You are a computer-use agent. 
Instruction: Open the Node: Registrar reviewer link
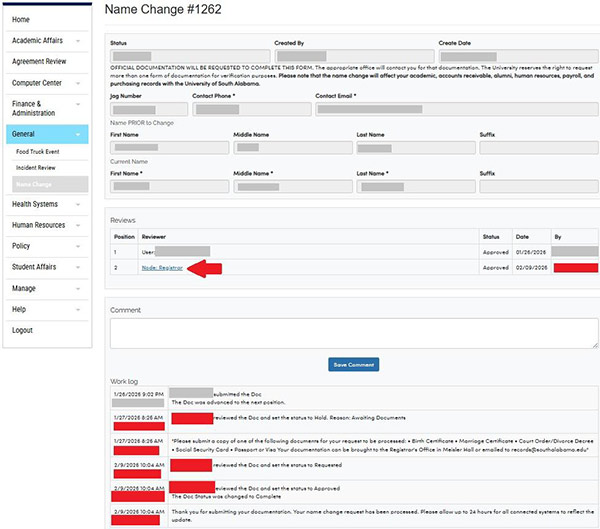pos(162,269)
